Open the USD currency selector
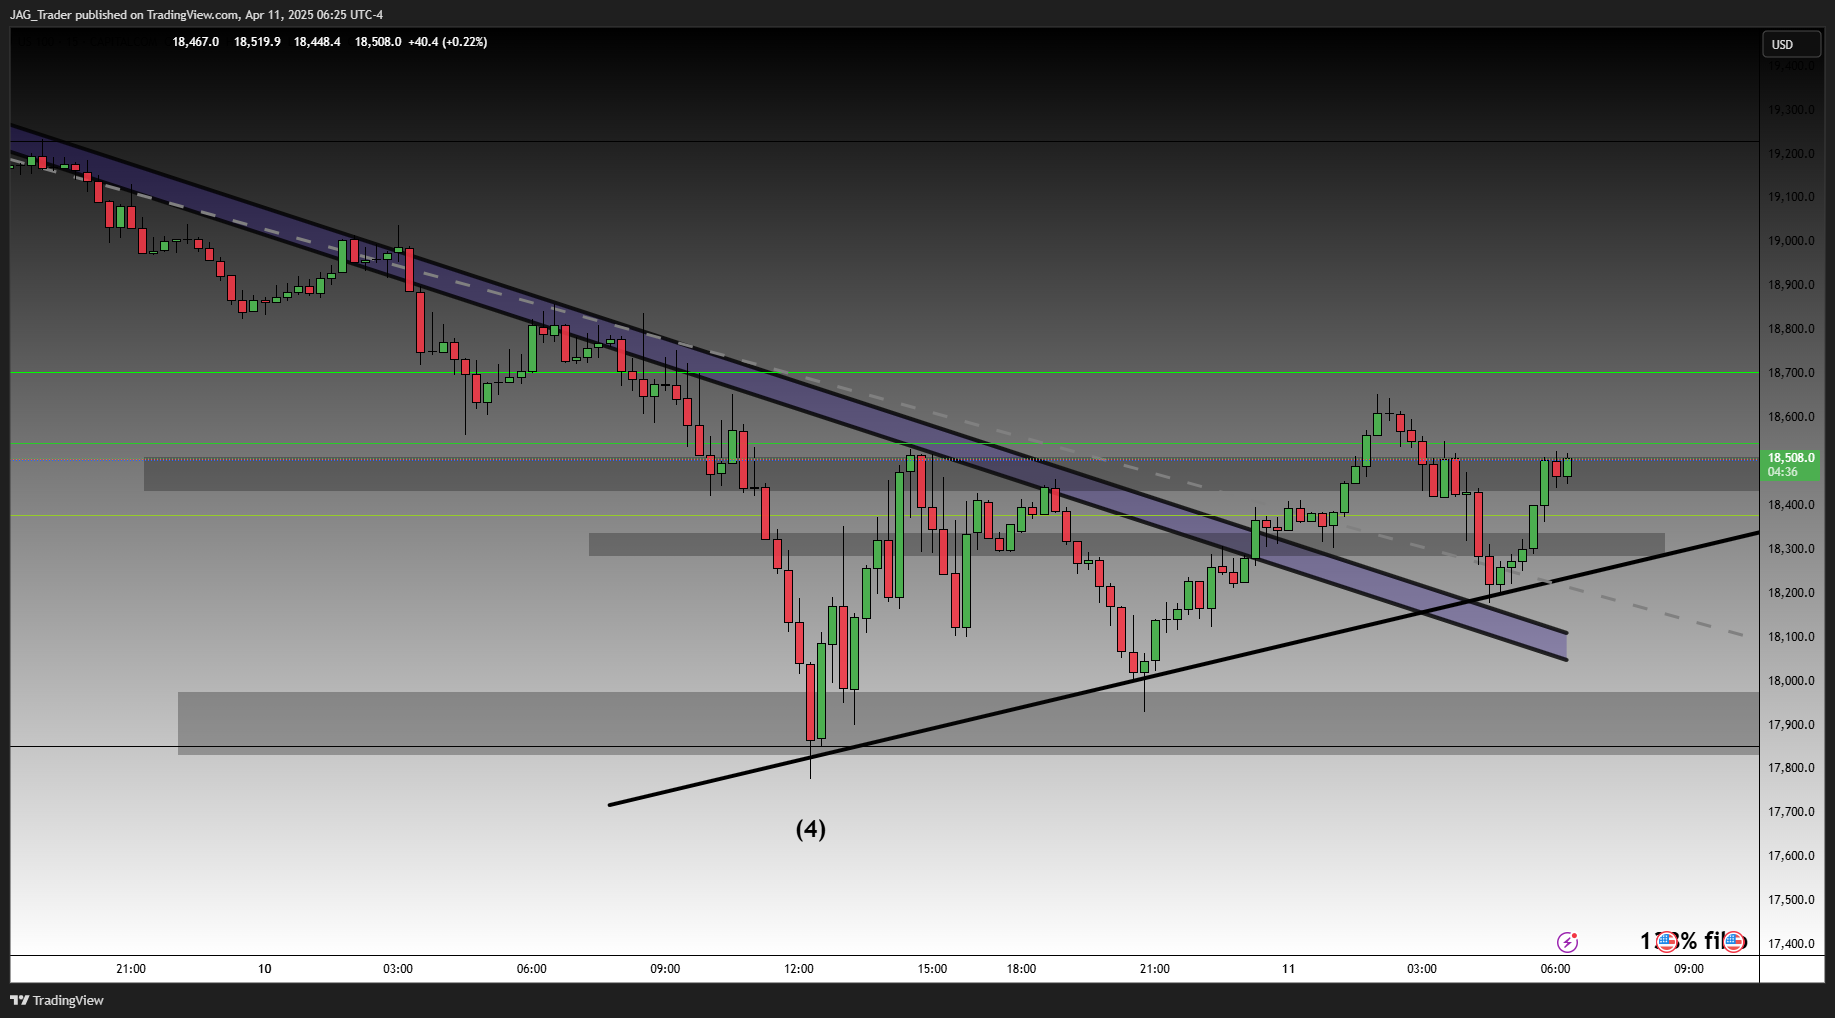This screenshot has height=1018, width=1835. pyautogui.click(x=1791, y=44)
